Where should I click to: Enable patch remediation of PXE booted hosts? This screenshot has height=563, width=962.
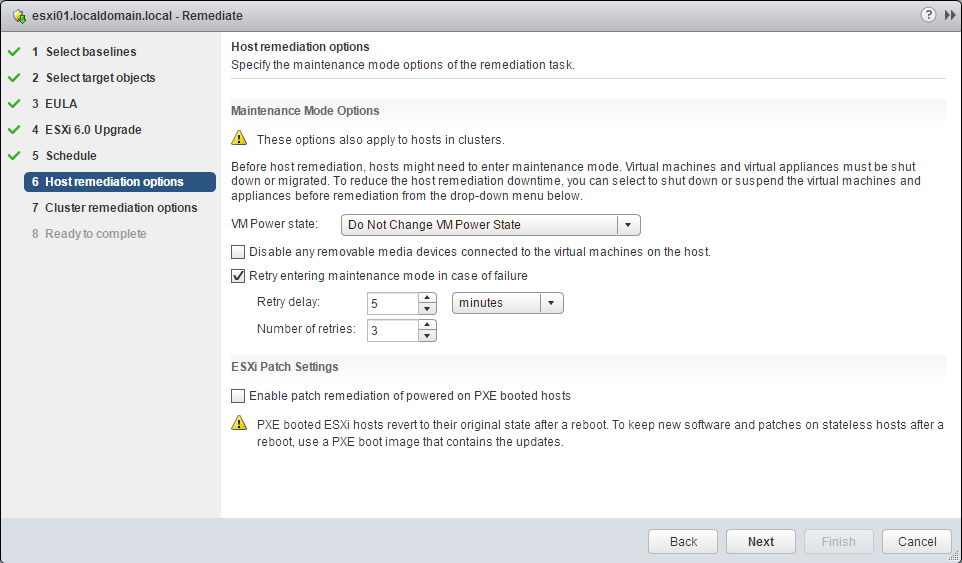click(238, 396)
